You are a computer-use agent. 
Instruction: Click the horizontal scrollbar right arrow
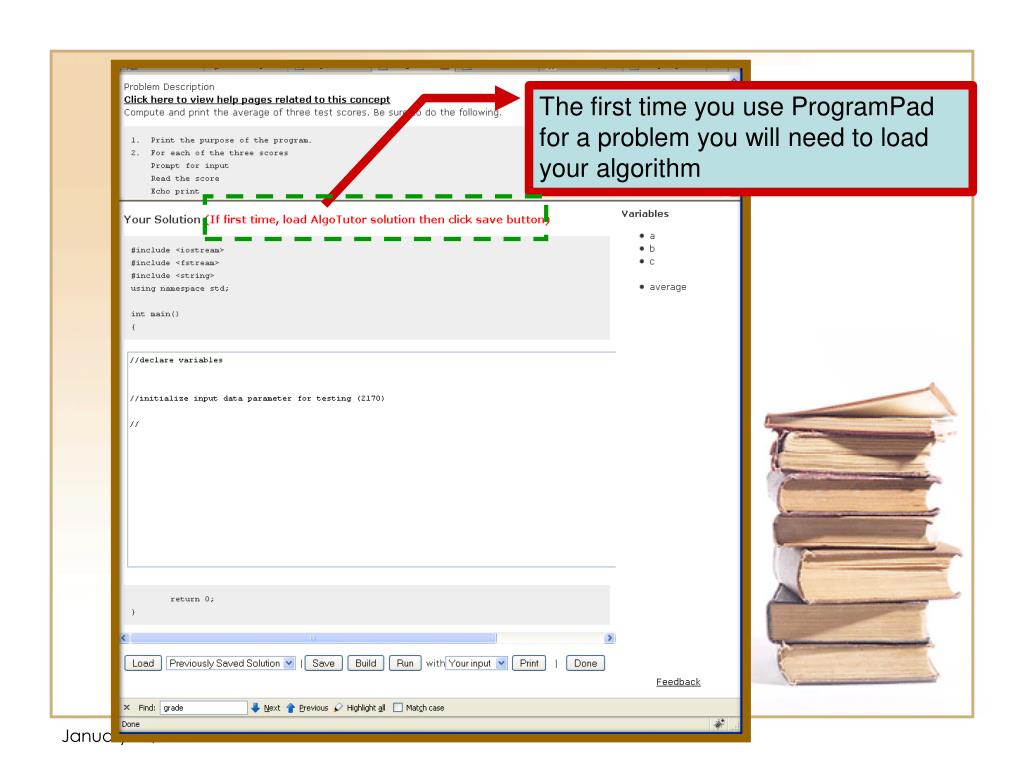pyautogui.click(x=609, y=638)
